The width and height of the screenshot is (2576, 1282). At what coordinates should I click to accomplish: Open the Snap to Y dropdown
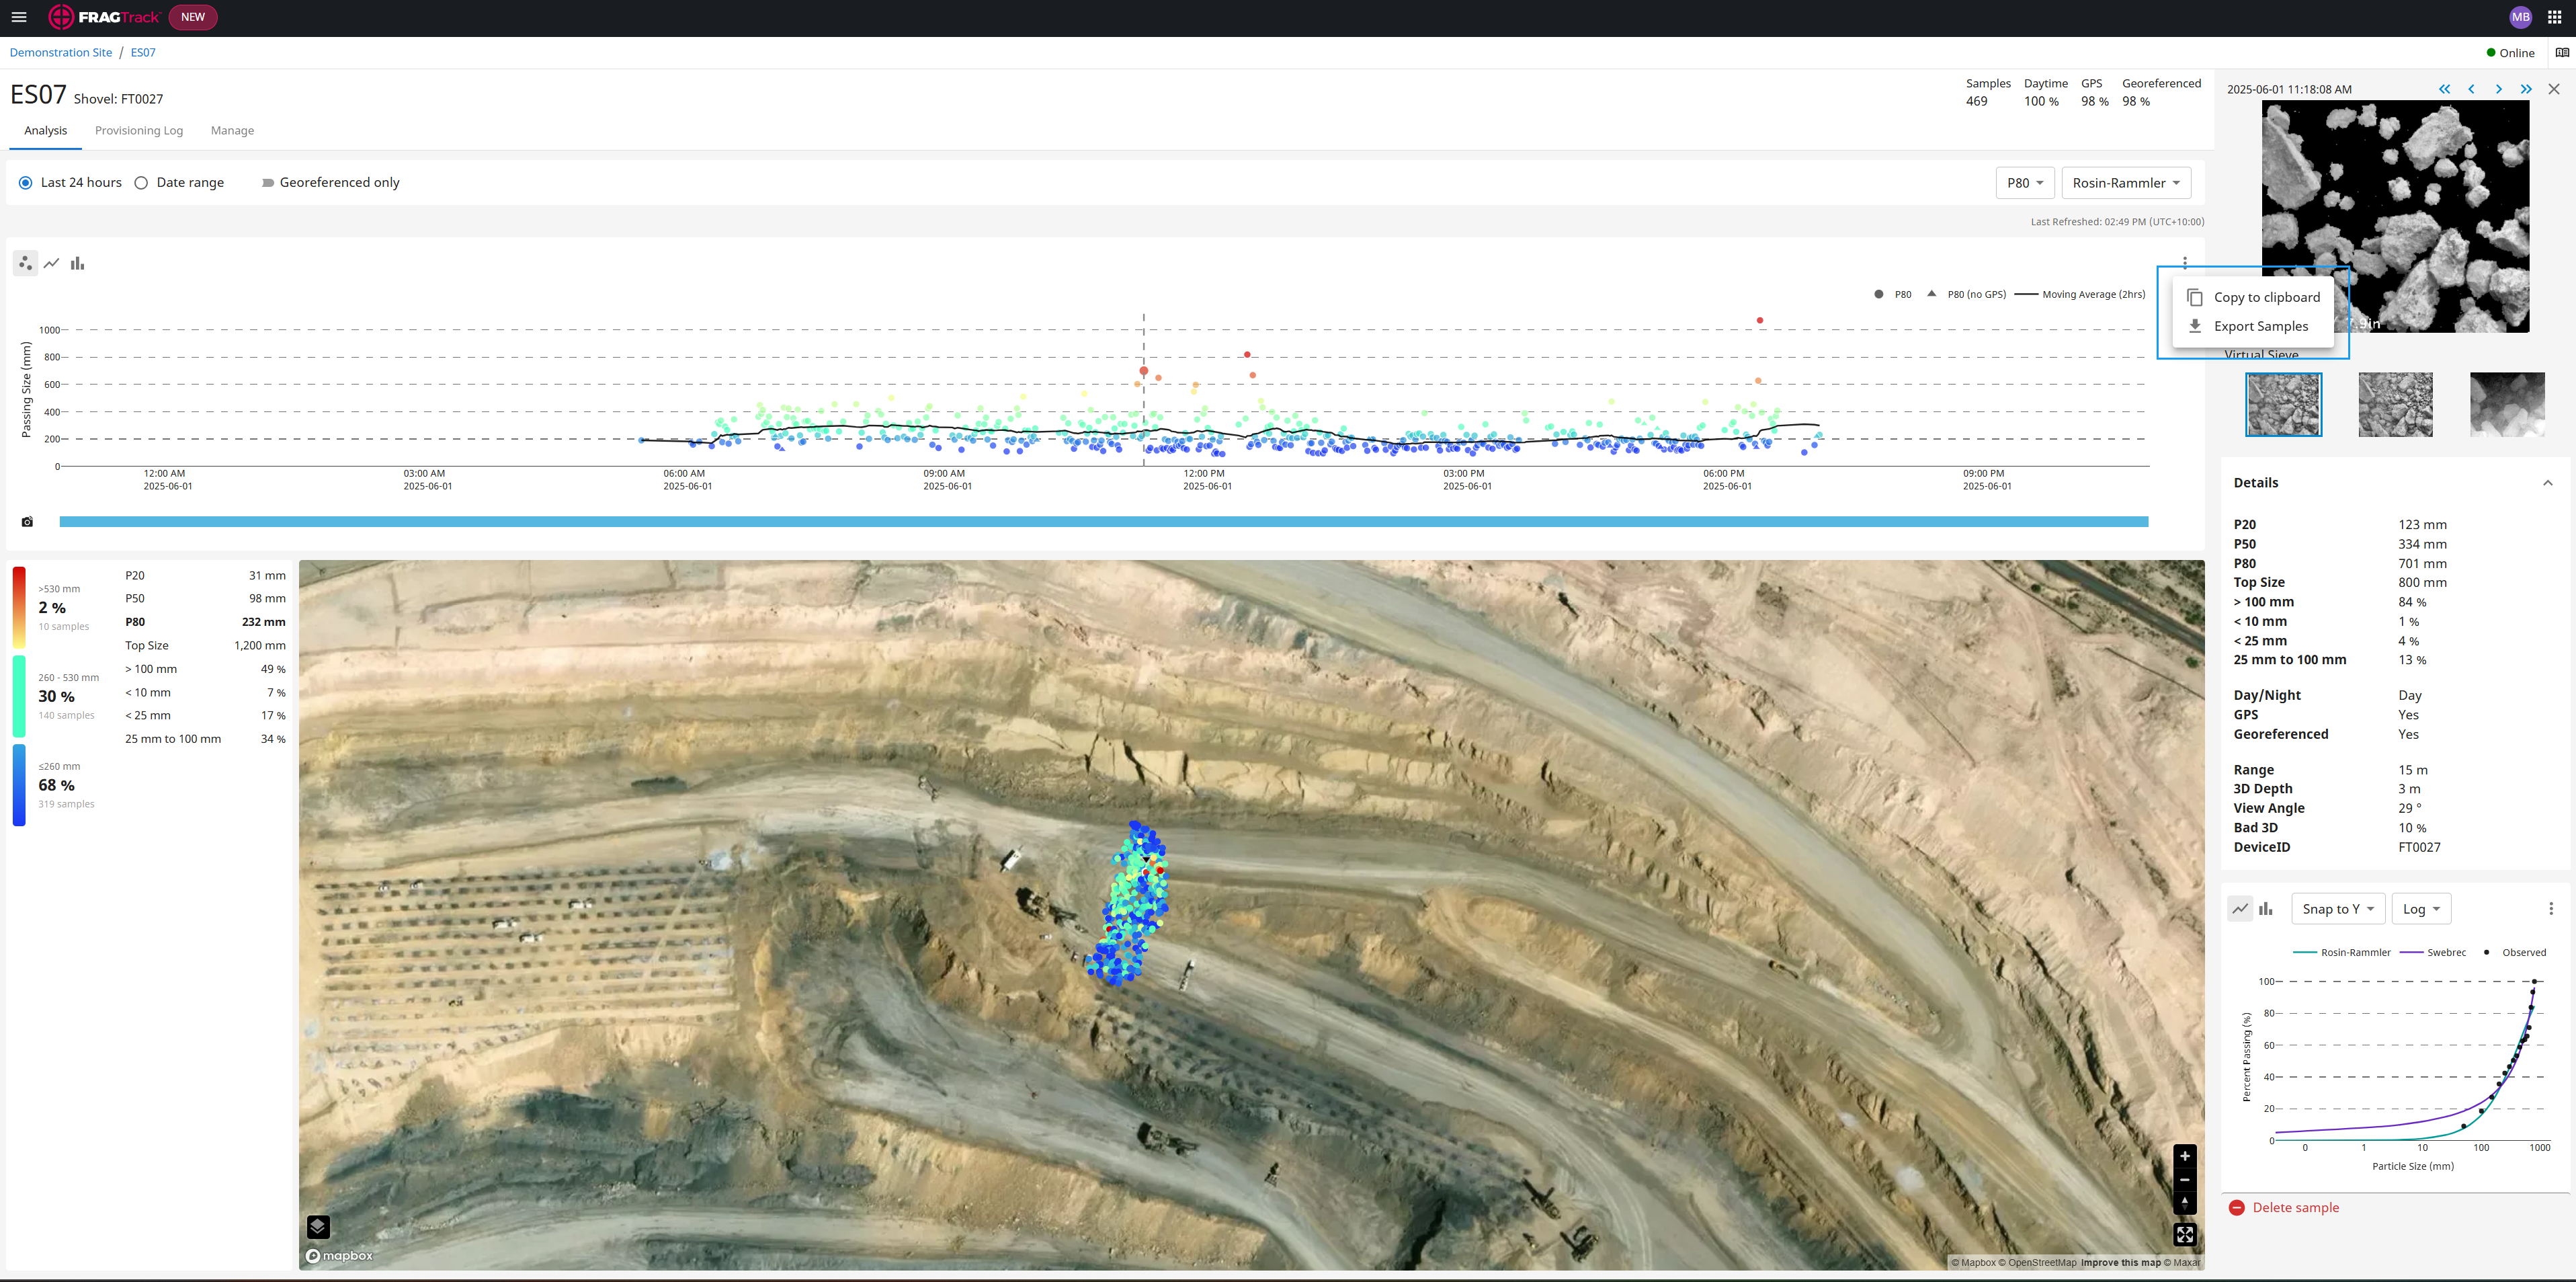(x=2338, y=909)
